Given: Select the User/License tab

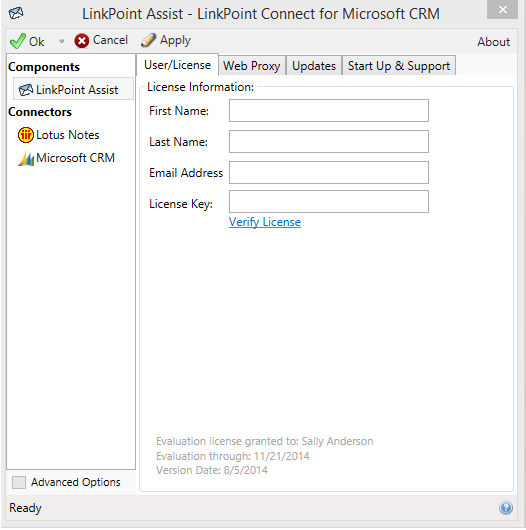Looking at the screenshot, I should click(177, 65).
